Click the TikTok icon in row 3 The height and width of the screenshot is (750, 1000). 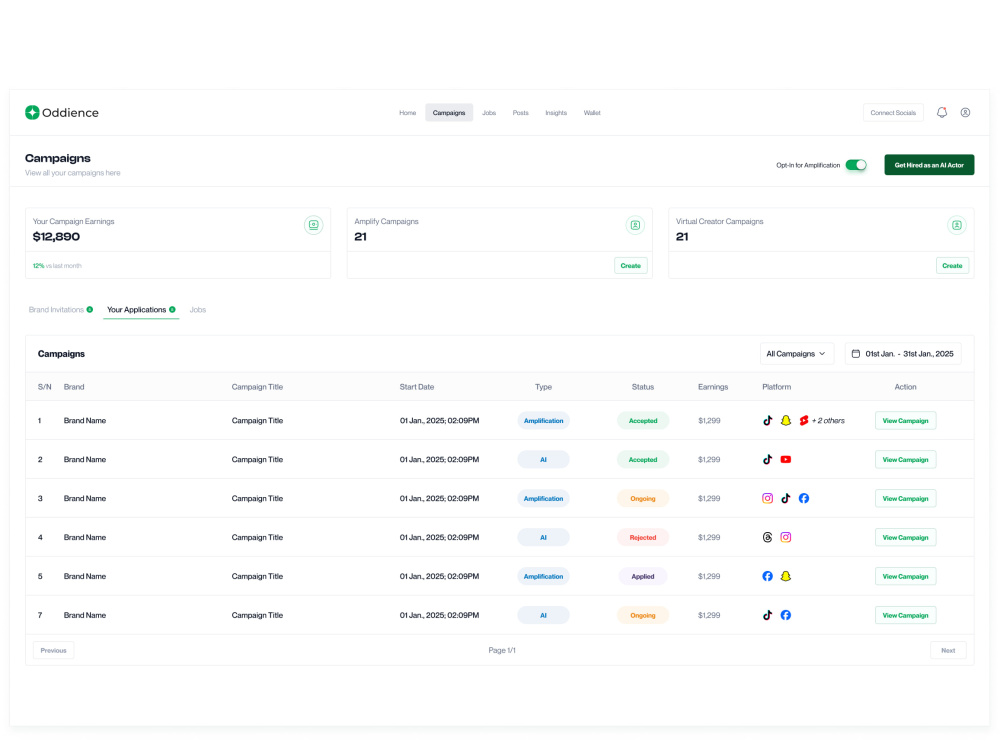click(x=786, y=498)
